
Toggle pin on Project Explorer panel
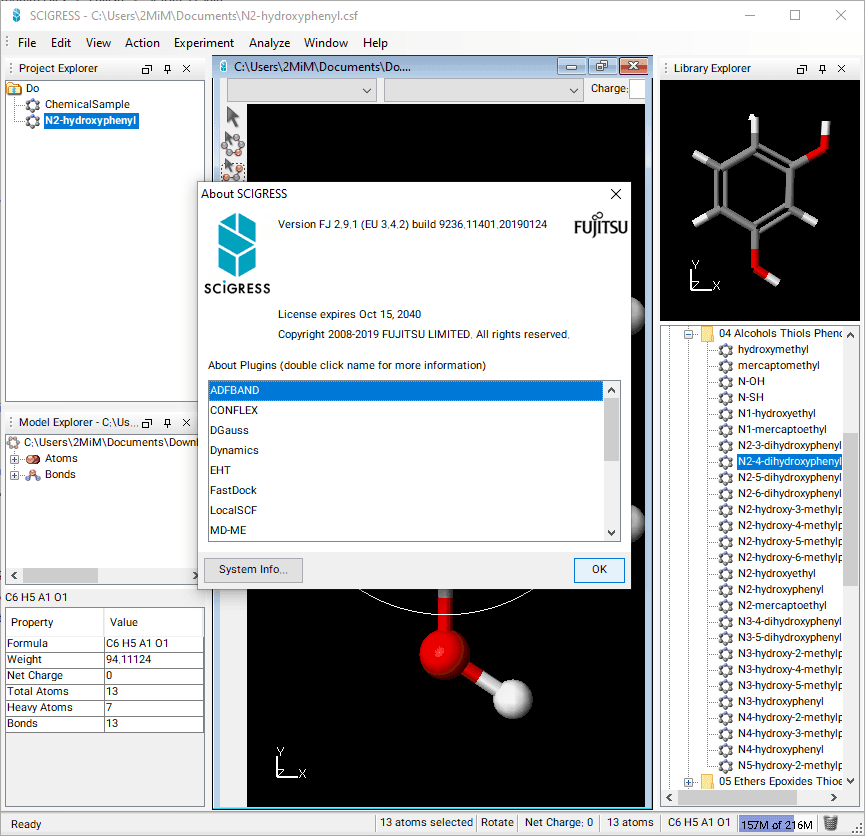[167, 69]
